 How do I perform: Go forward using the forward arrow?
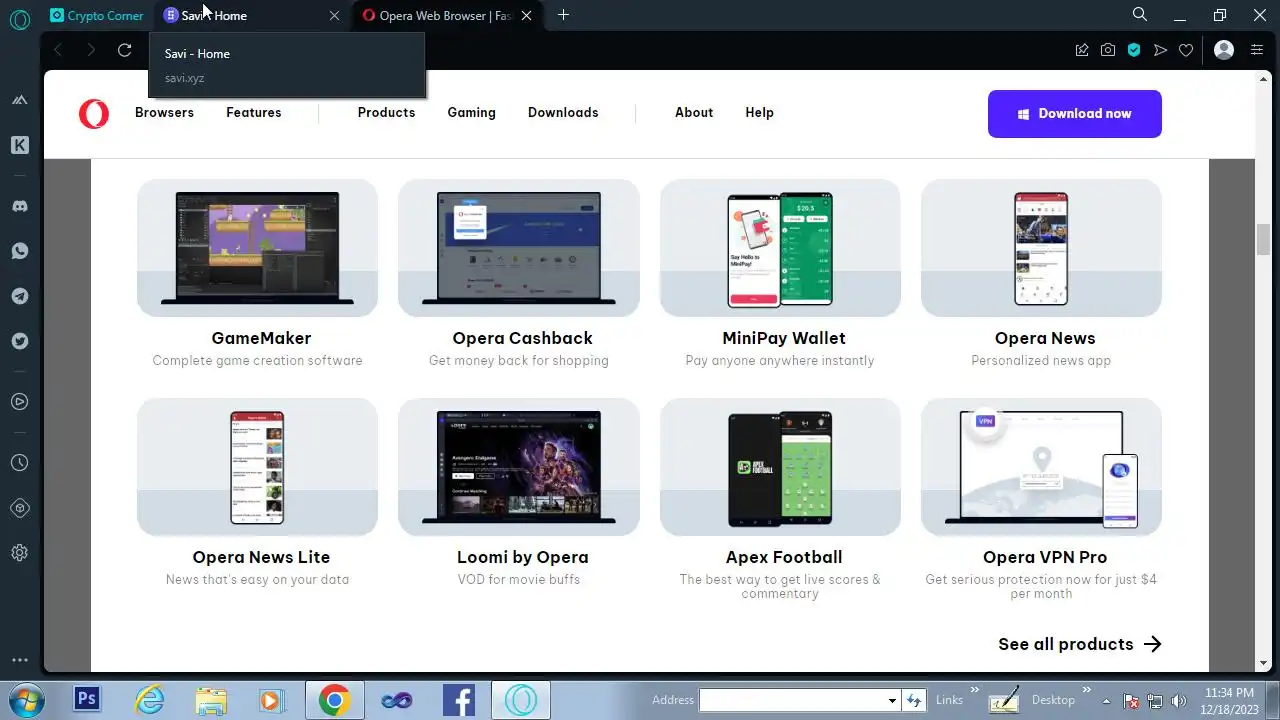(91, 50)
